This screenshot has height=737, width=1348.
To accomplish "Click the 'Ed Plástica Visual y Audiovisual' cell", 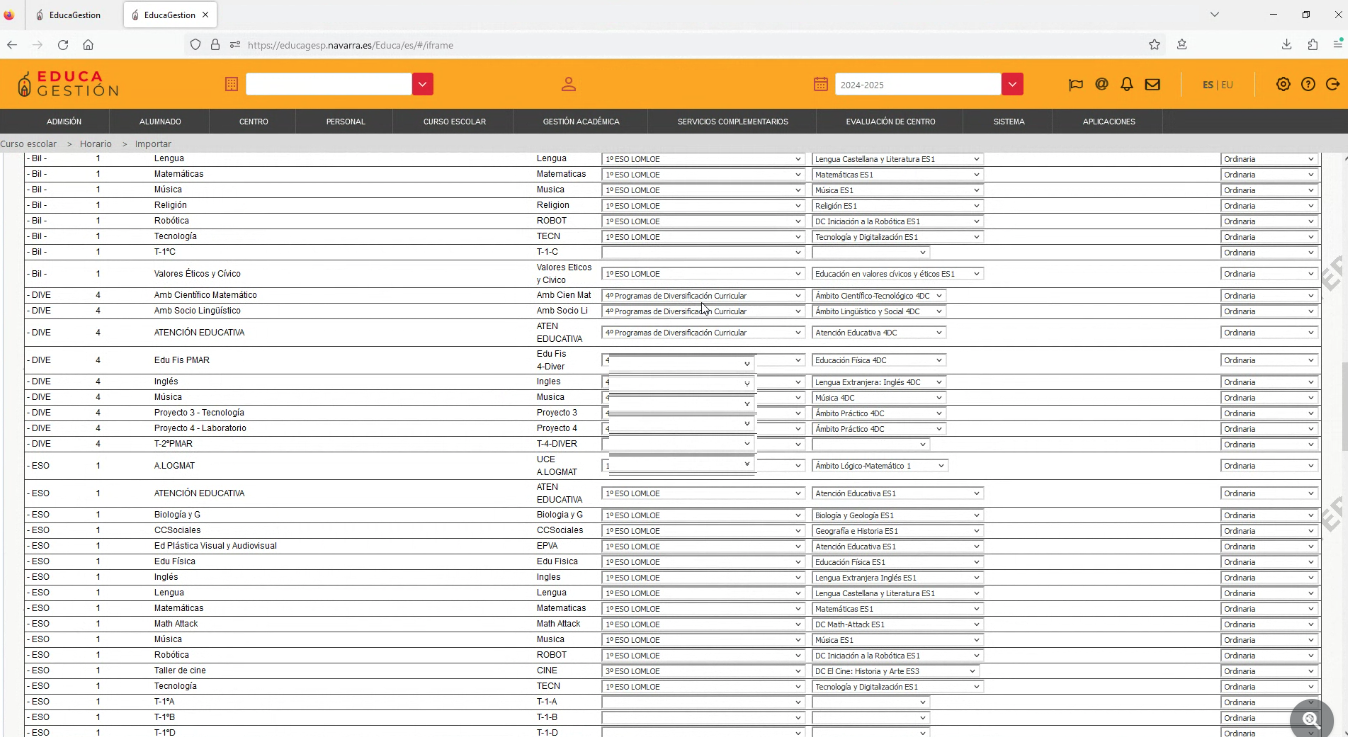I will point(215,546).
